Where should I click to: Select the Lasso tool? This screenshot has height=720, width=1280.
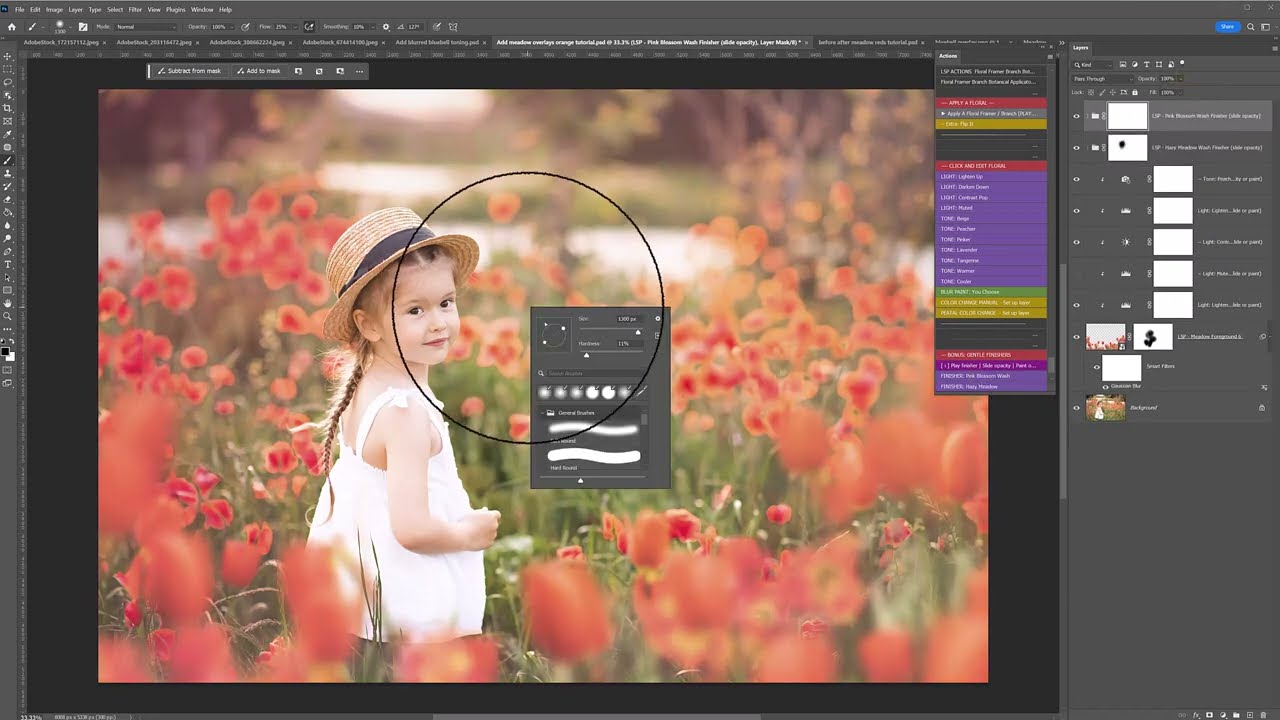click(x=8, y=82)
